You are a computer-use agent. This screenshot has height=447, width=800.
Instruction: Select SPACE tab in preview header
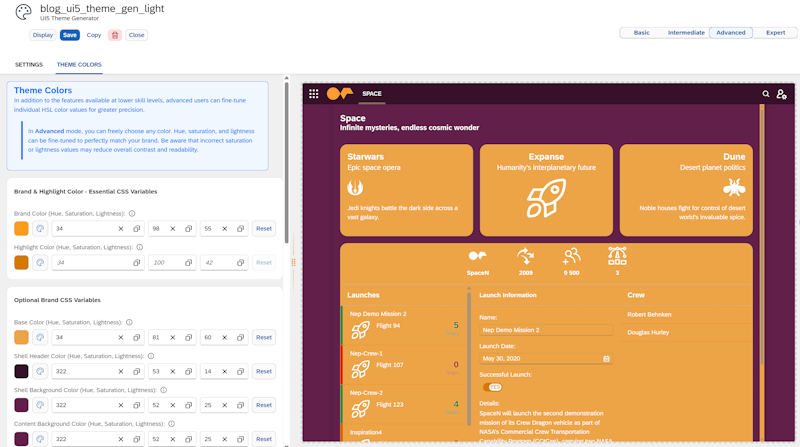(371, 94)
